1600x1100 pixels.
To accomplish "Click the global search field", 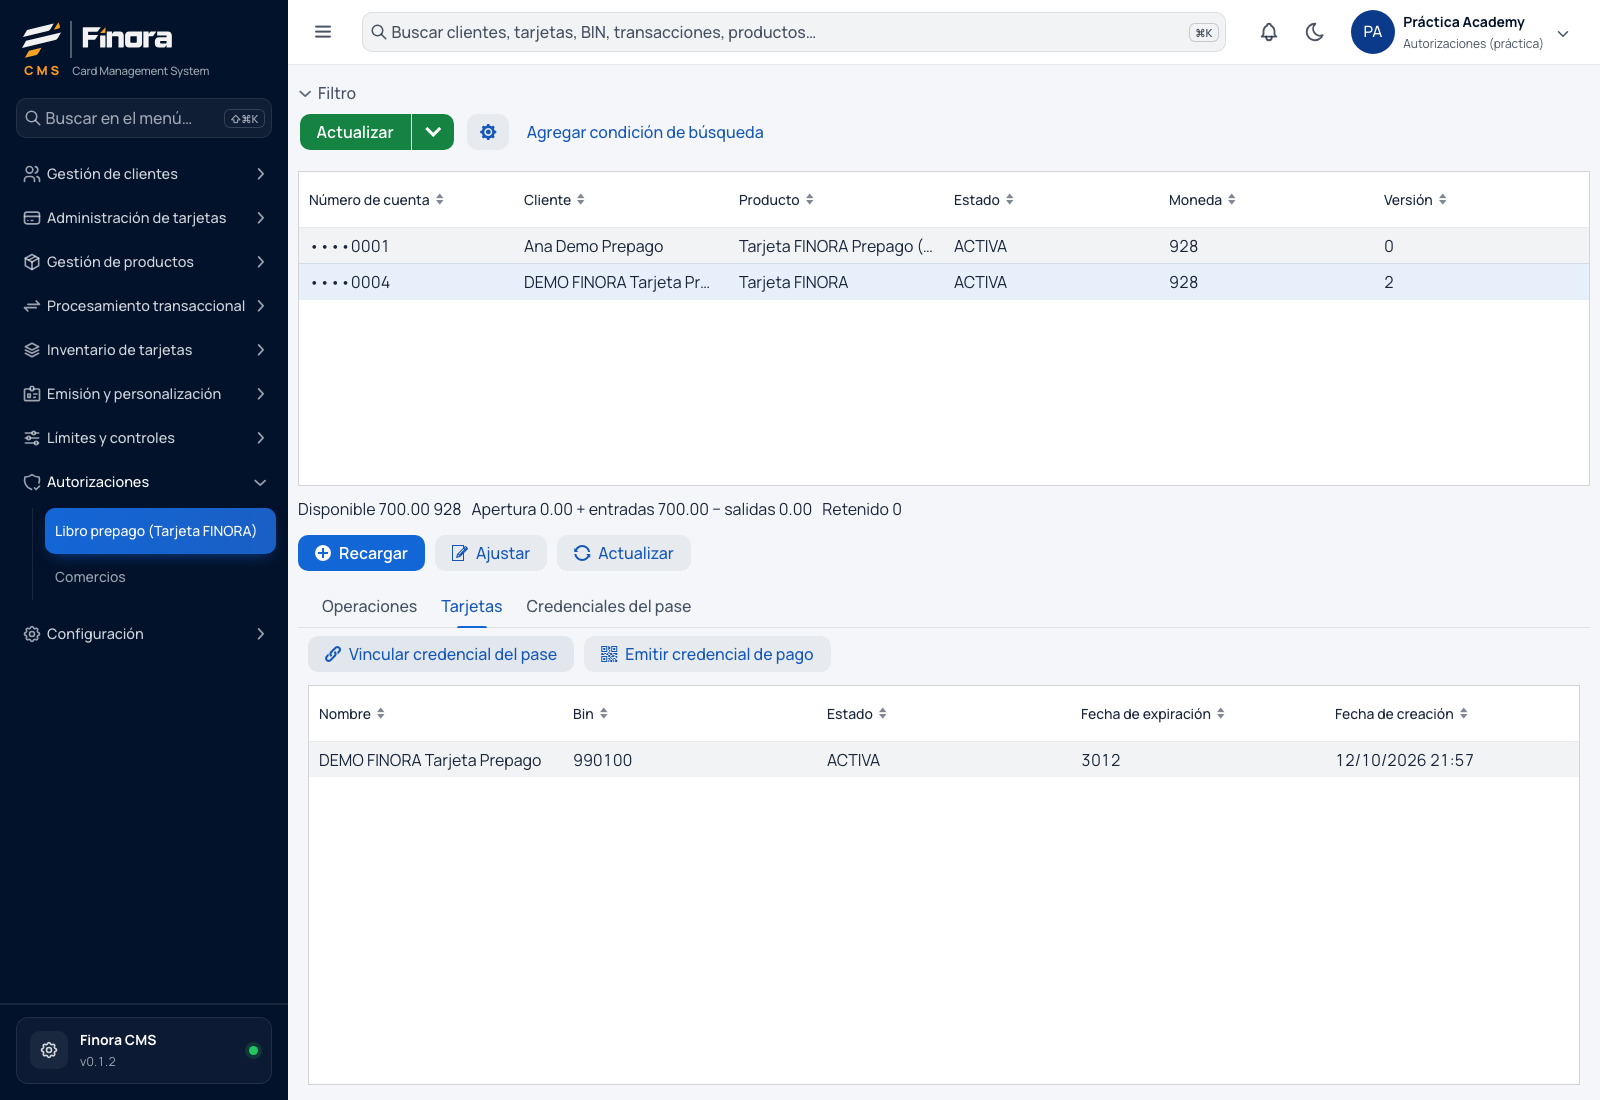I will [x=794, y=32].
